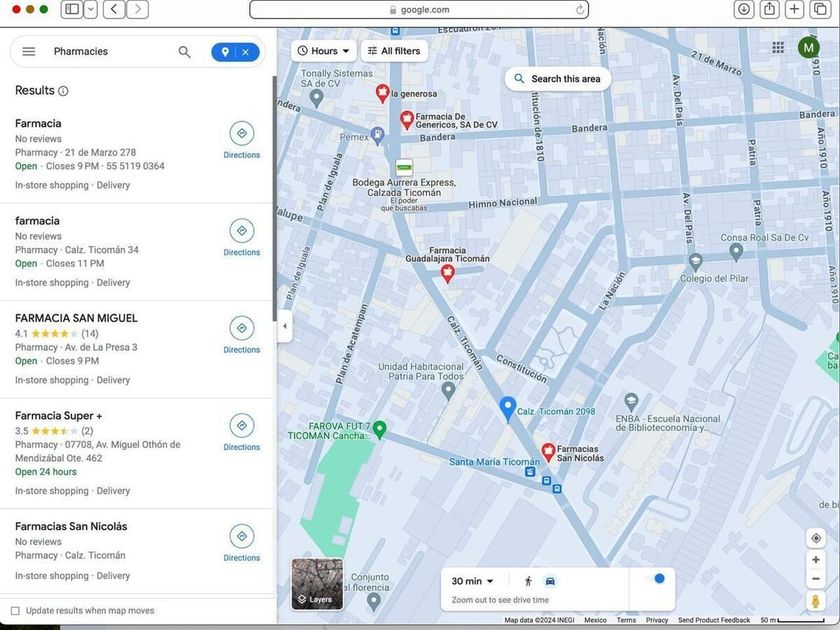Open a new Safari tab
Viewport: 840px width, 630px height.
[x=795, y=9]
